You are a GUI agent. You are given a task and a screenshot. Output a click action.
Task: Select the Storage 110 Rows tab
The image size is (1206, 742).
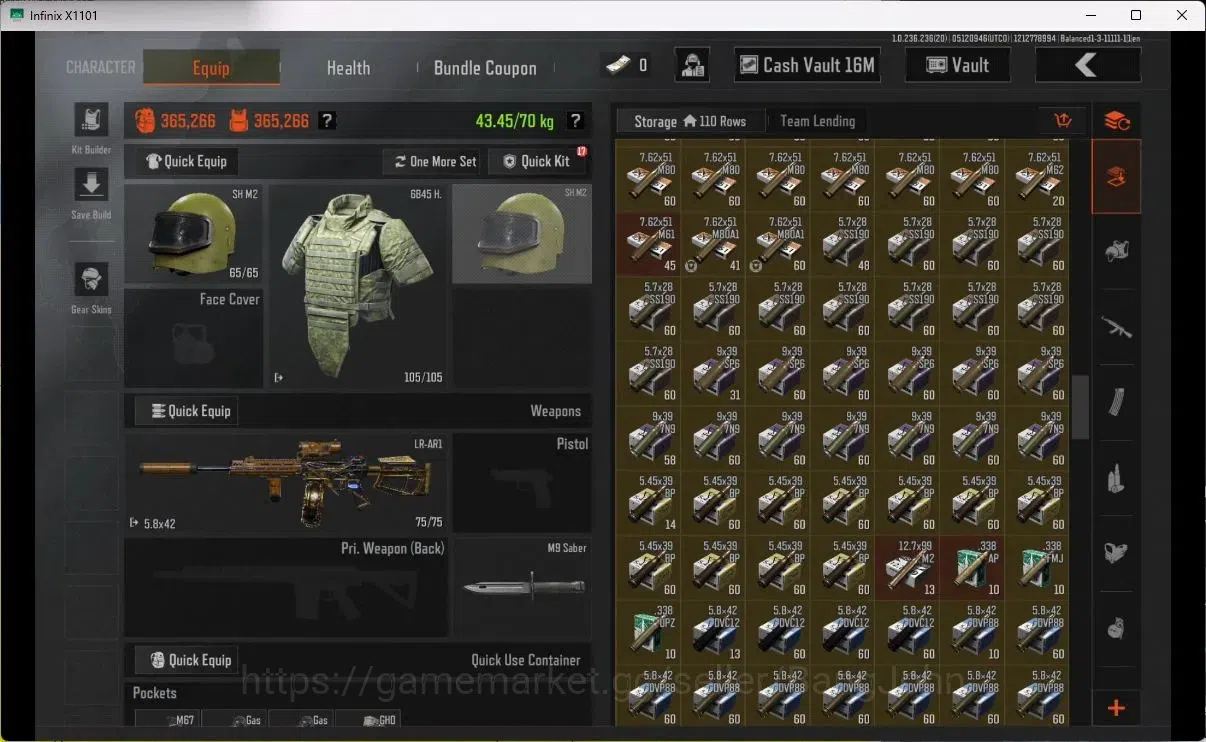tap(690, 121)
